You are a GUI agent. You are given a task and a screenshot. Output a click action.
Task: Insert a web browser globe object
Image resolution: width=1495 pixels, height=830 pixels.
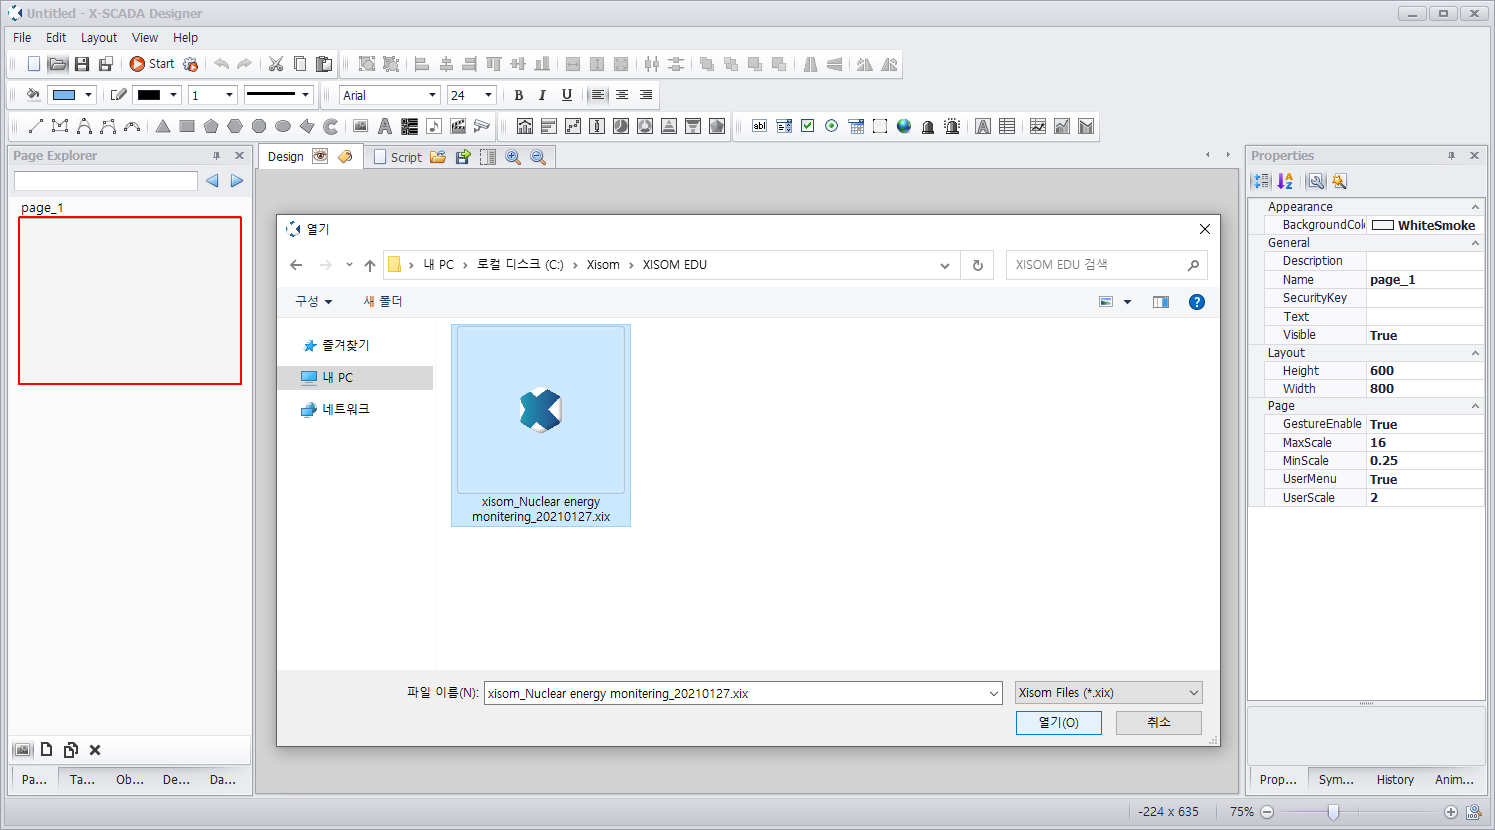click(904, 126)
